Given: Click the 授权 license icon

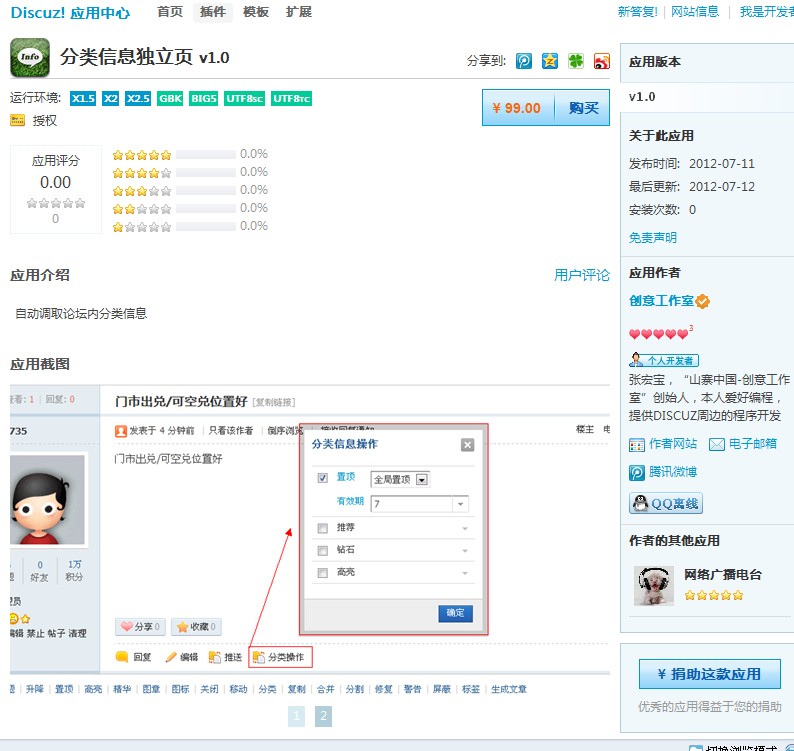Looking at the screenshot, I should [x=17, y=121].
